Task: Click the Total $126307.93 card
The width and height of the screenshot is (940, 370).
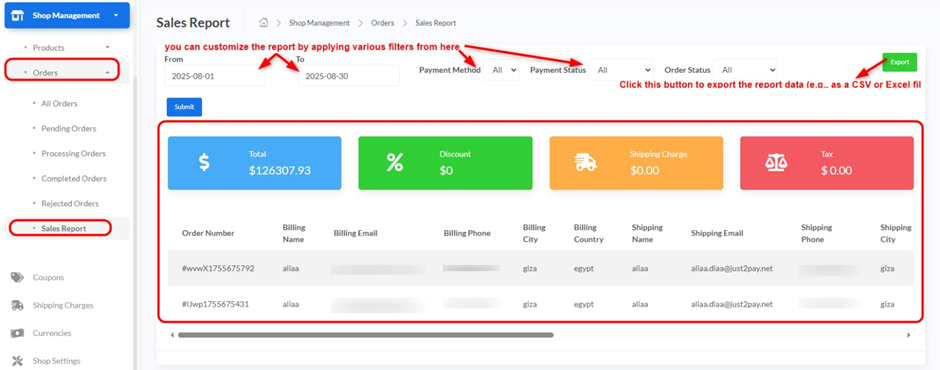Action: pos(254,163)
